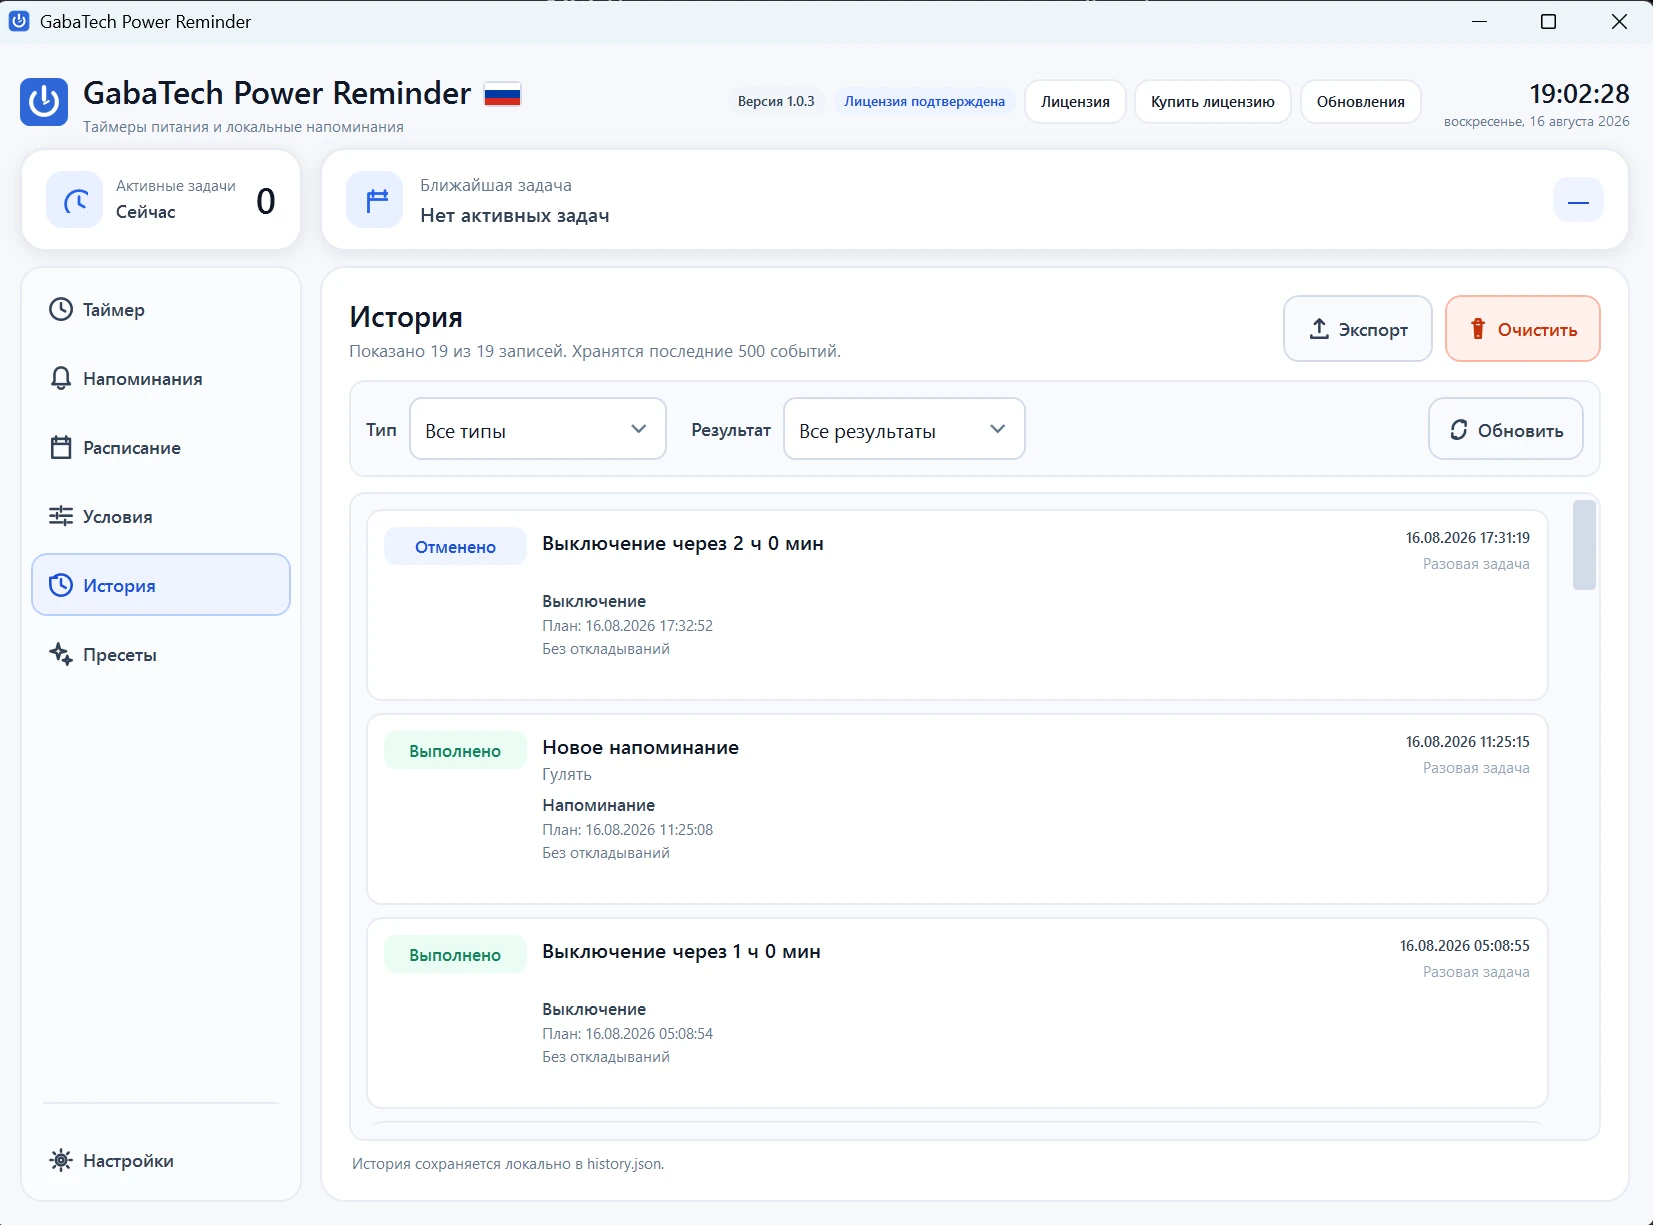This screenshot has width=1653, height=1225.
Task: Open the Таймер section
Action: [161, 310]
